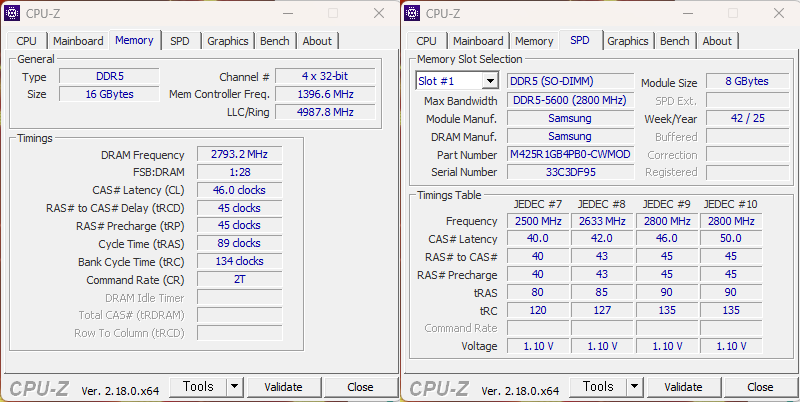Click the JEDEC #7 tRAS value 80
The image size is (800, 402).
pos(538,292)
